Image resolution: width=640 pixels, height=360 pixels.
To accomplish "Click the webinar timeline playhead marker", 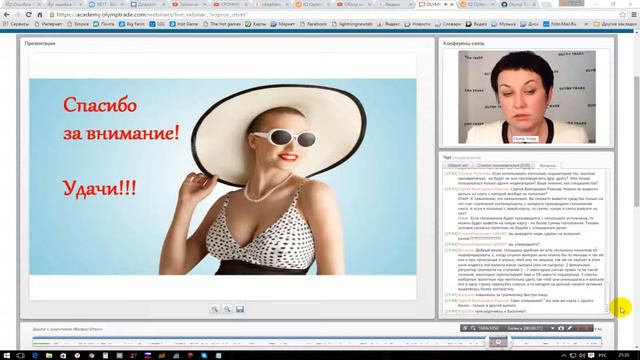I will (x=498, y=342).
